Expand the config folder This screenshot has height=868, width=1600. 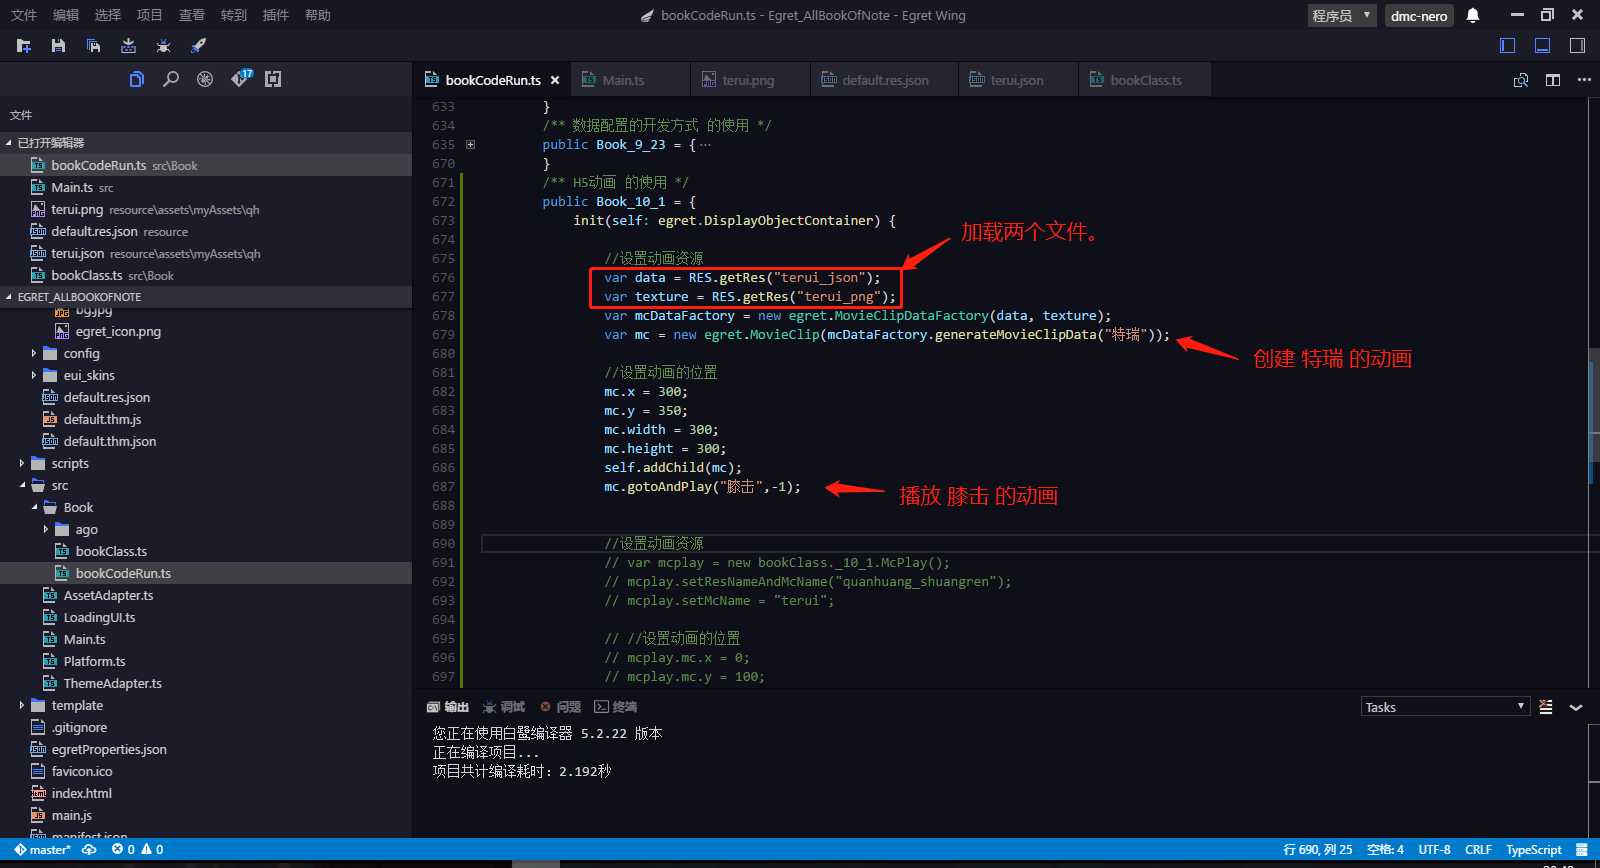click(33, 353)
